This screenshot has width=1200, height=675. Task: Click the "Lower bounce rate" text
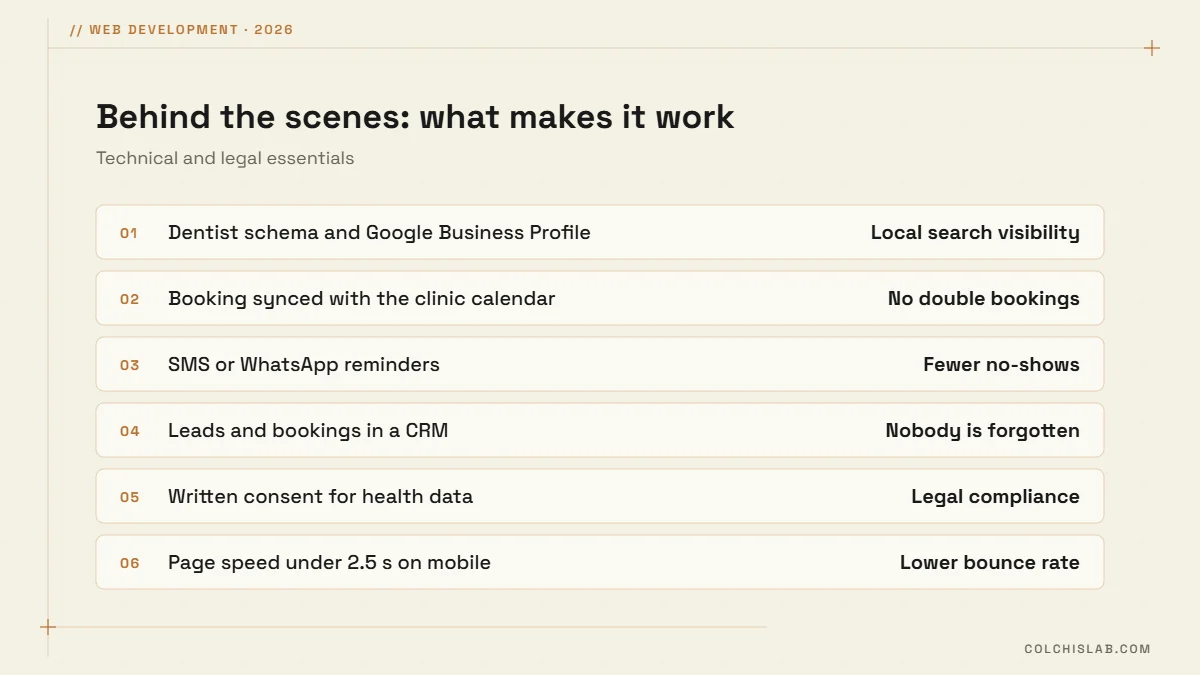(989, 563)
